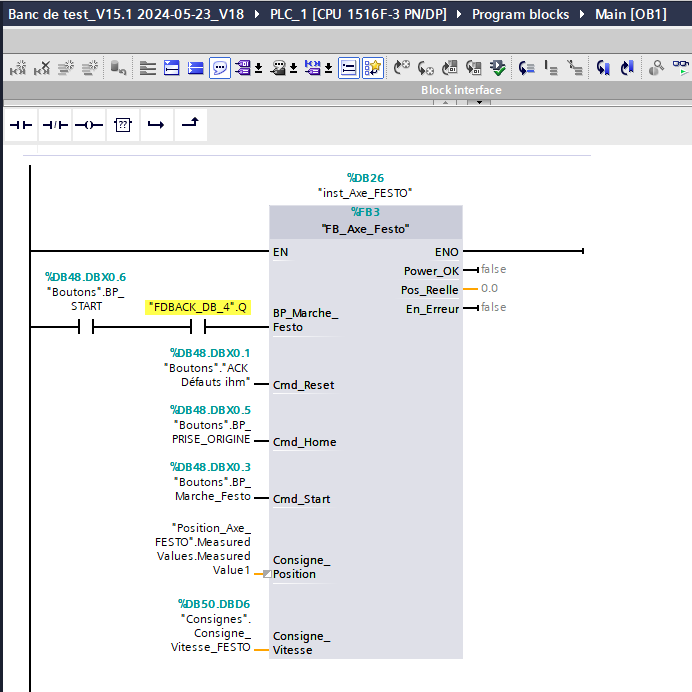Click the Delete network toolbar icon

click(x=42, y=68)
